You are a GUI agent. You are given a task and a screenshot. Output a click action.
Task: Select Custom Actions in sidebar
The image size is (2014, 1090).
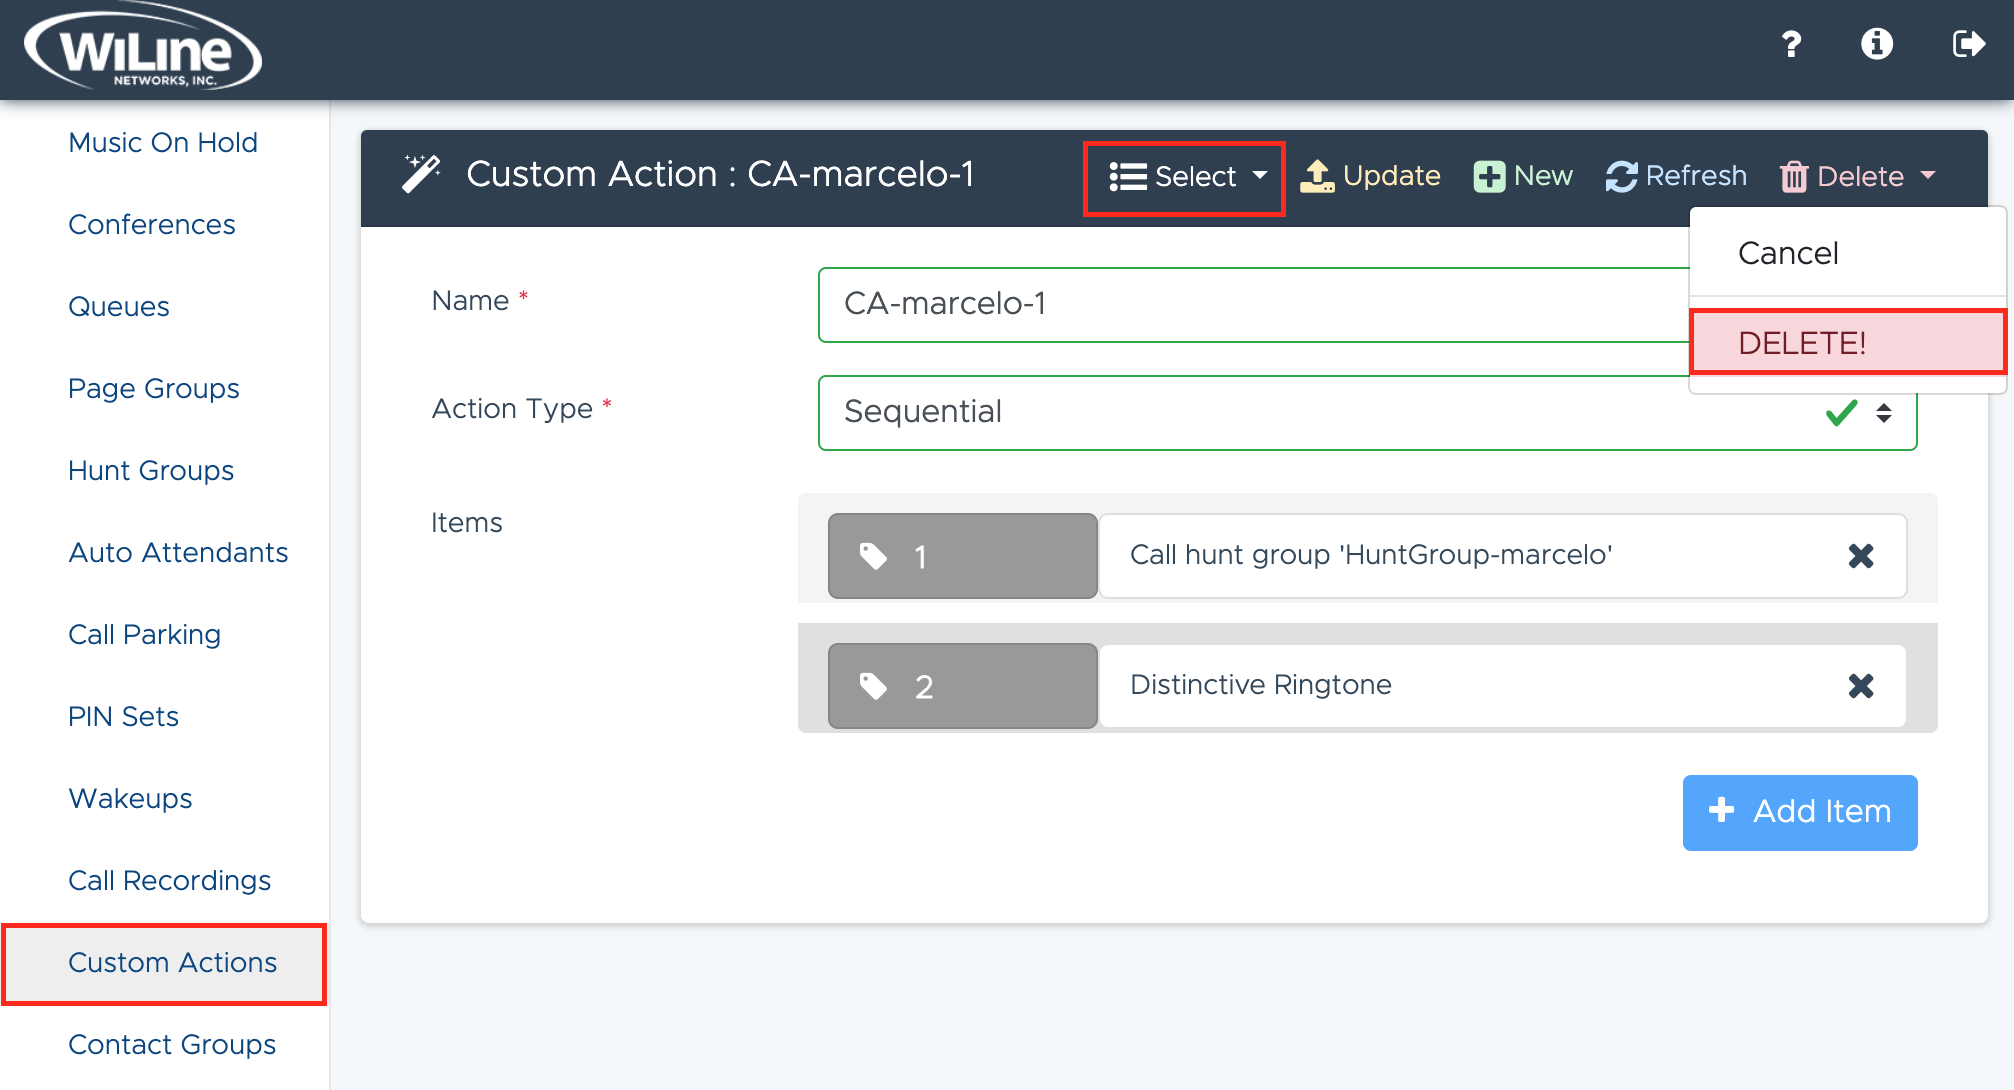click(165, 964)
